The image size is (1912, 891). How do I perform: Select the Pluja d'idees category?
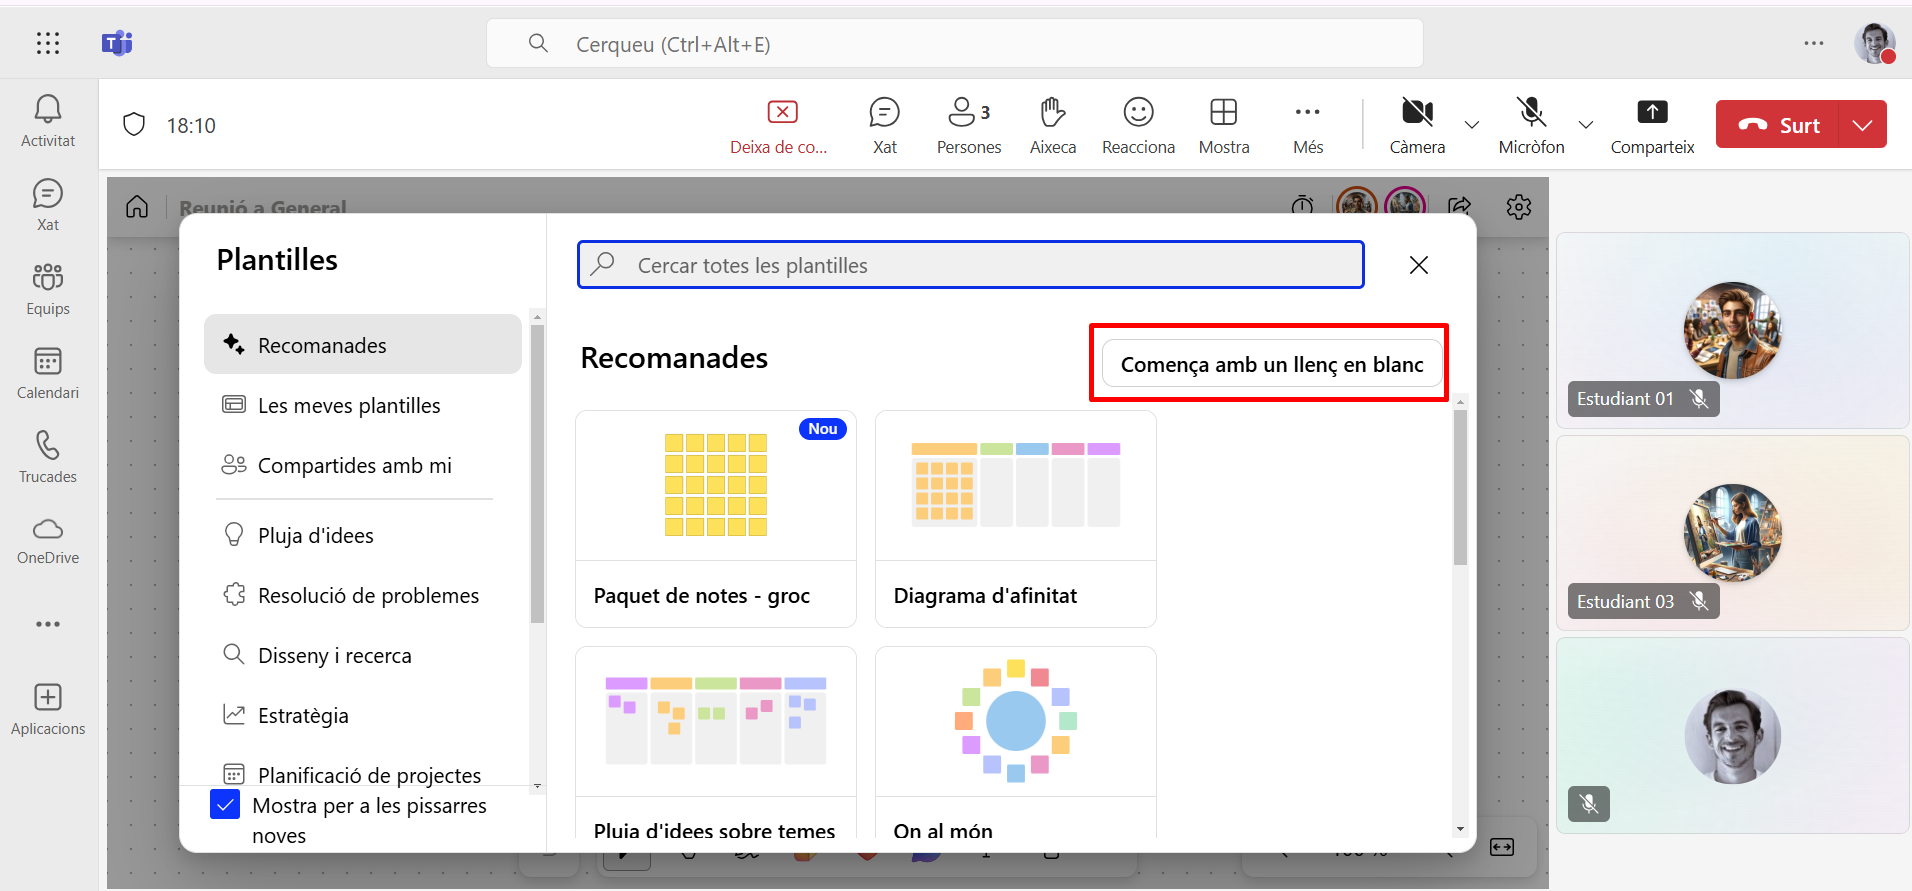(x=316, y=536)
